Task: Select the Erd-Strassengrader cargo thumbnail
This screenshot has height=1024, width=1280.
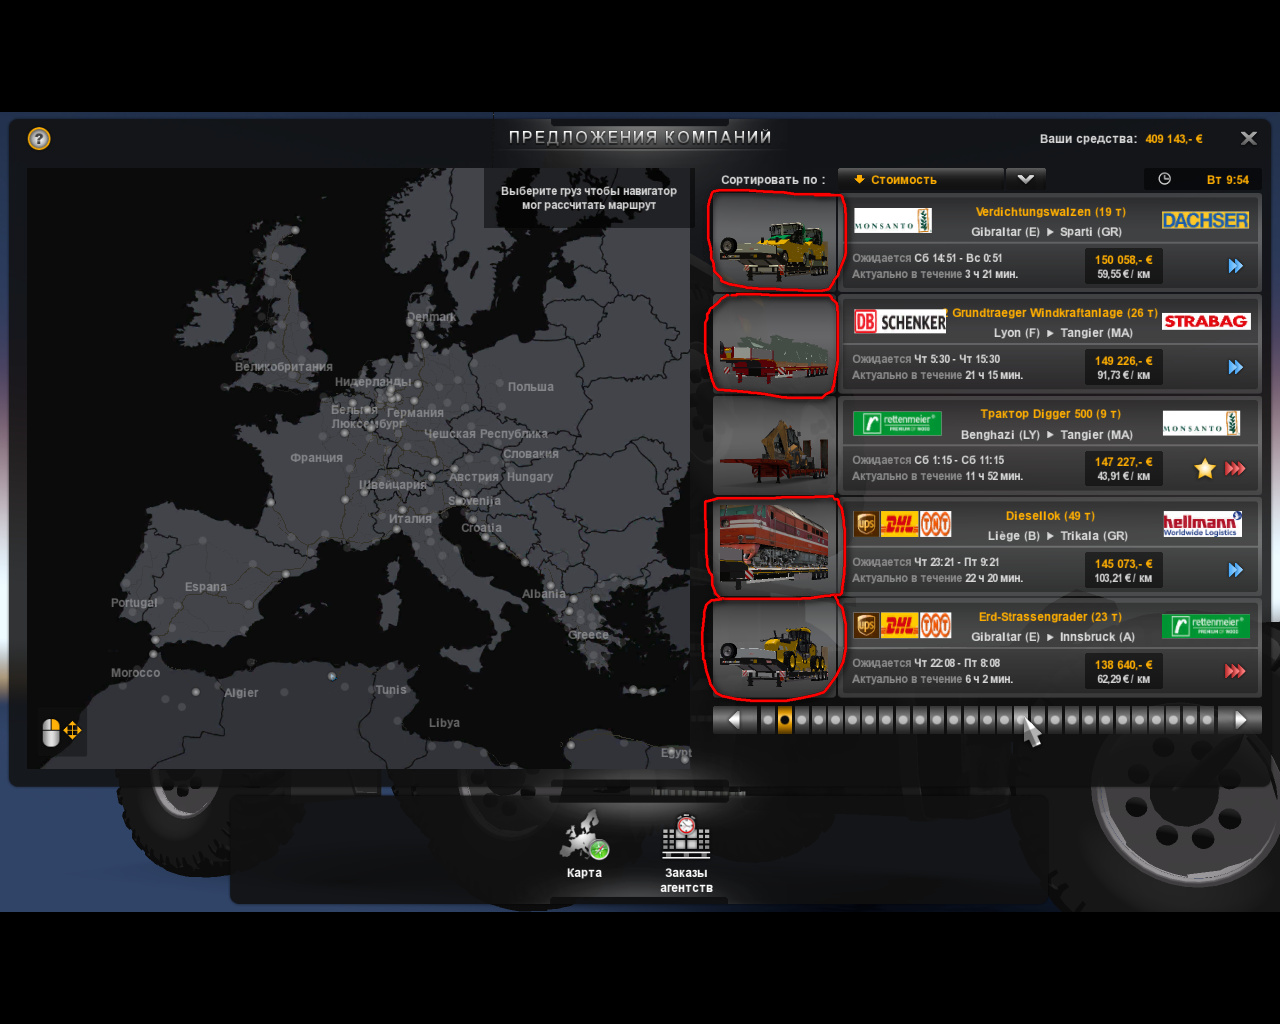Action: [x=775, y=647]
